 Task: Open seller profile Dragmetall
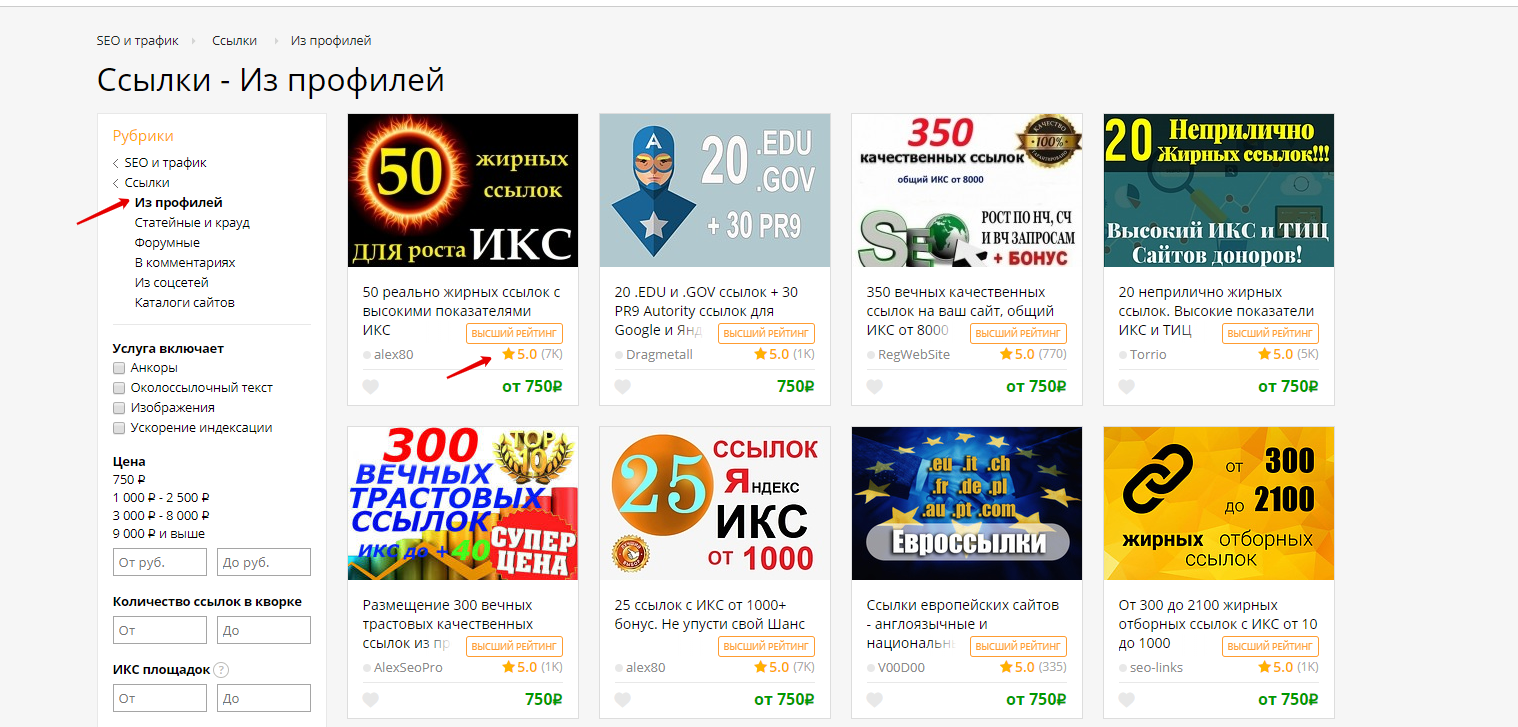[659, 354]
